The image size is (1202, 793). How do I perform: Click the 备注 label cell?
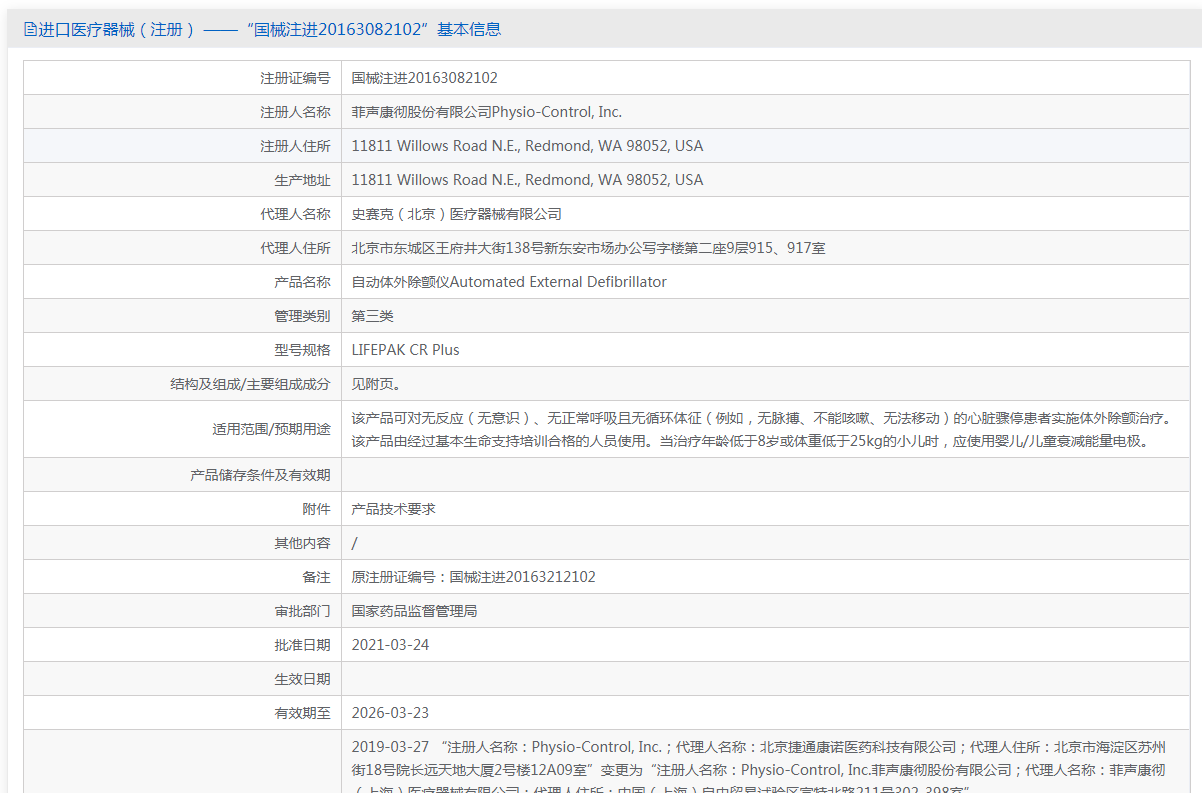(183, 577)
